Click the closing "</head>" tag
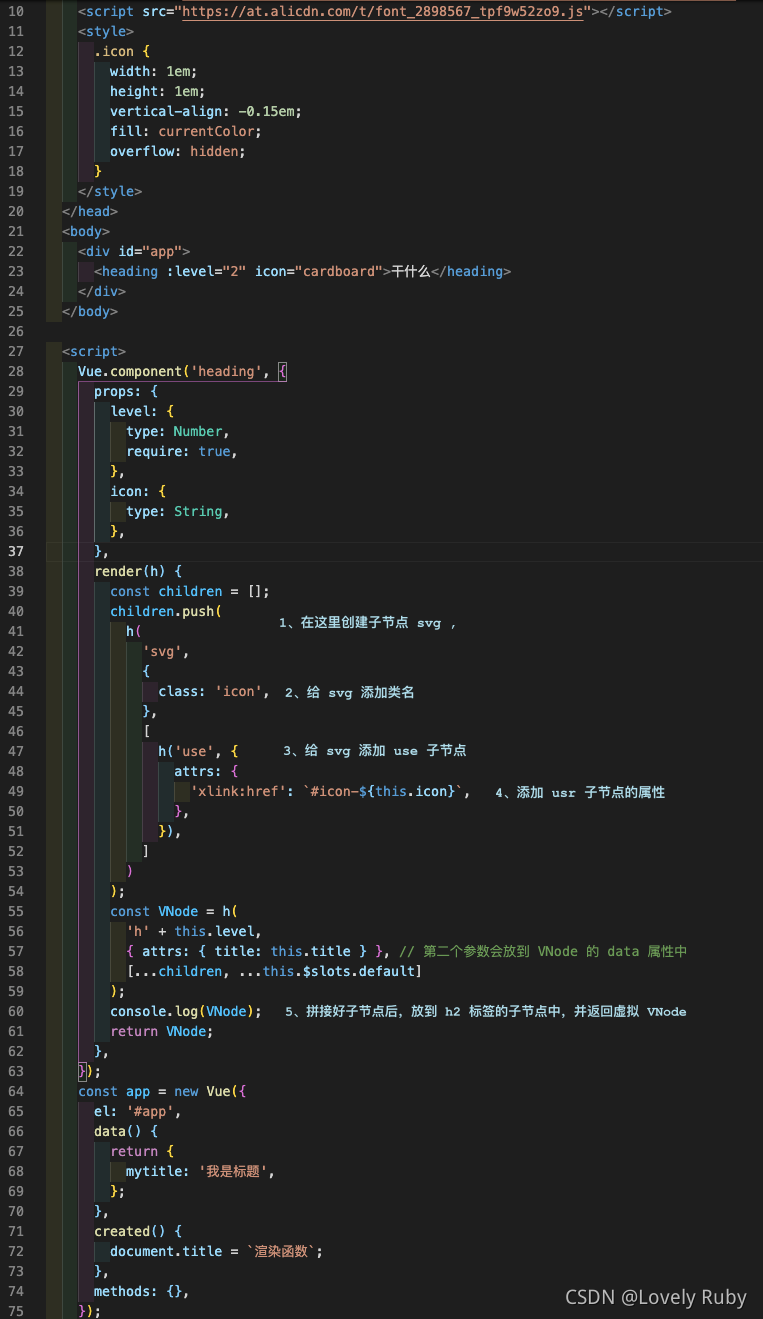Image resolution: width=763 pixels, height=1319 pixels. [x=90, y=211]
